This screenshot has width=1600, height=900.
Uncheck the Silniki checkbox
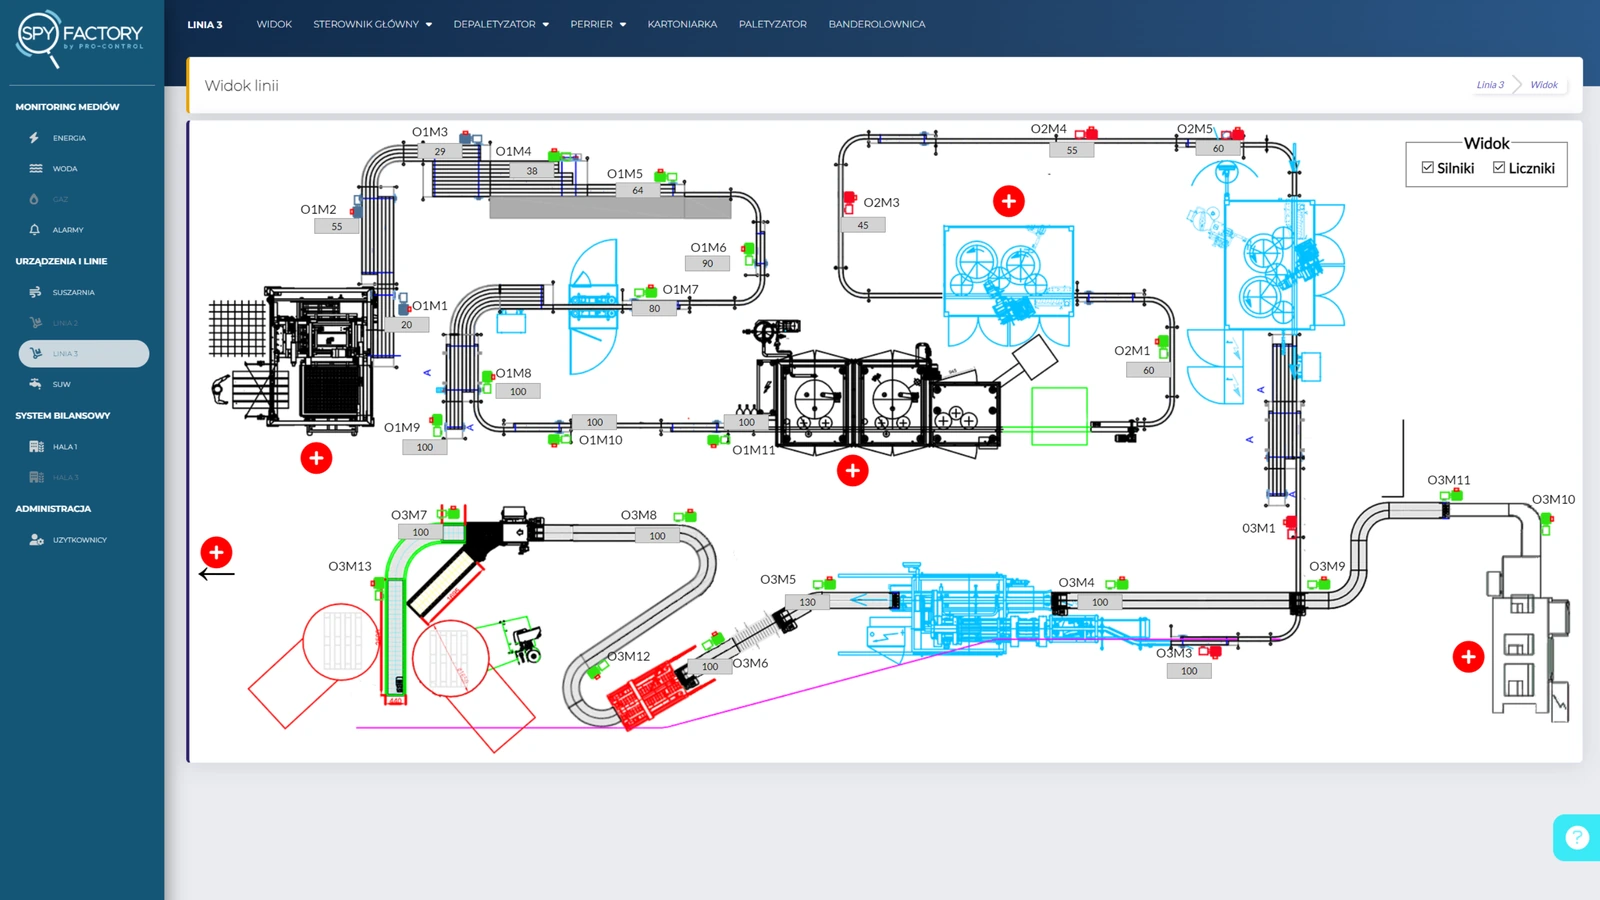point(1428,168)
